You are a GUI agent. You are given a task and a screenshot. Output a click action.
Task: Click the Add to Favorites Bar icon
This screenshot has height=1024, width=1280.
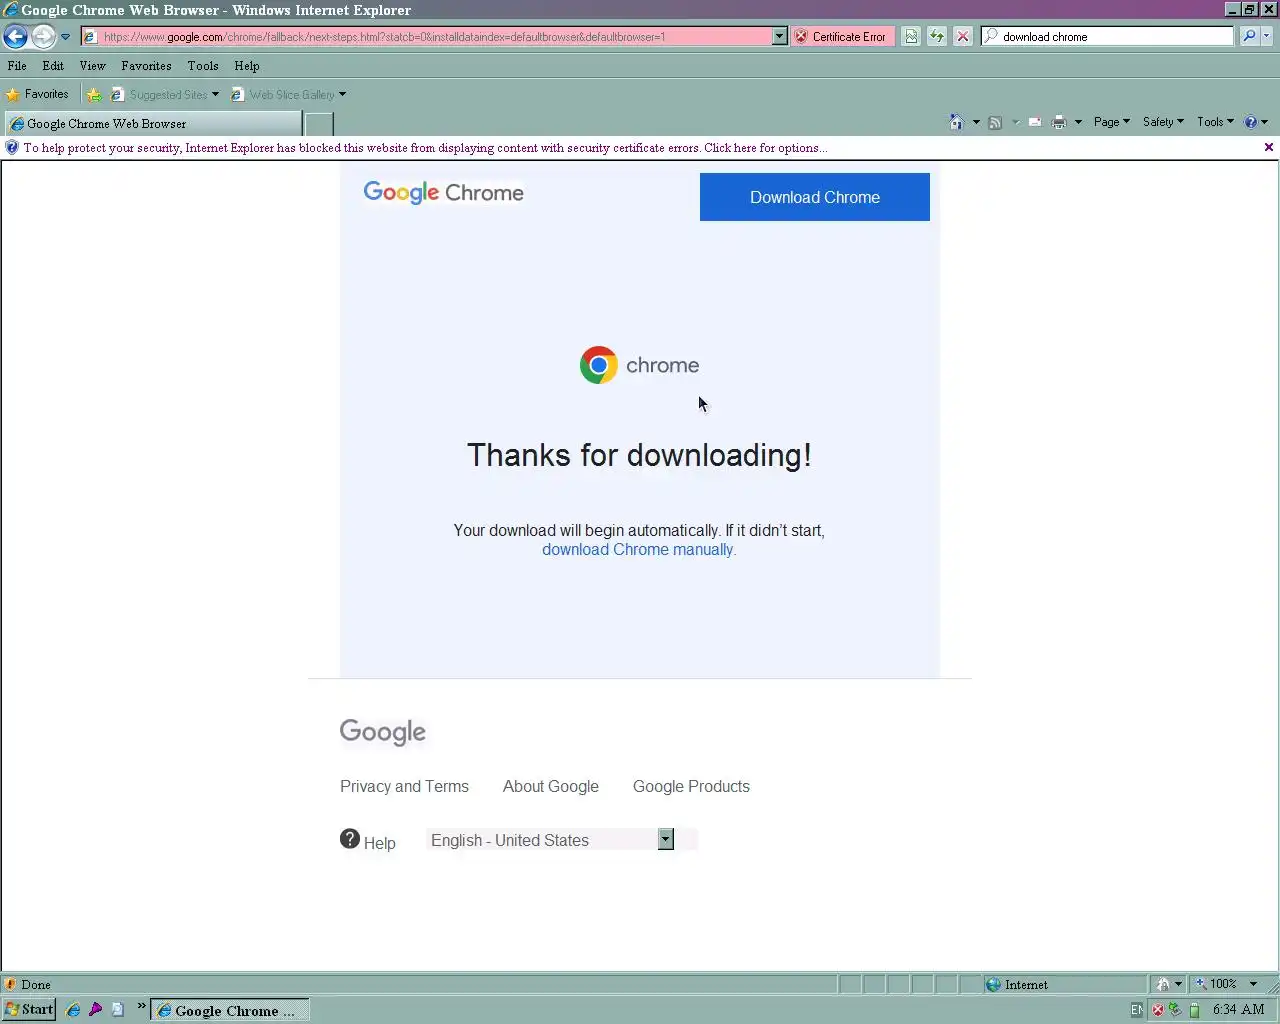point(94,95)
